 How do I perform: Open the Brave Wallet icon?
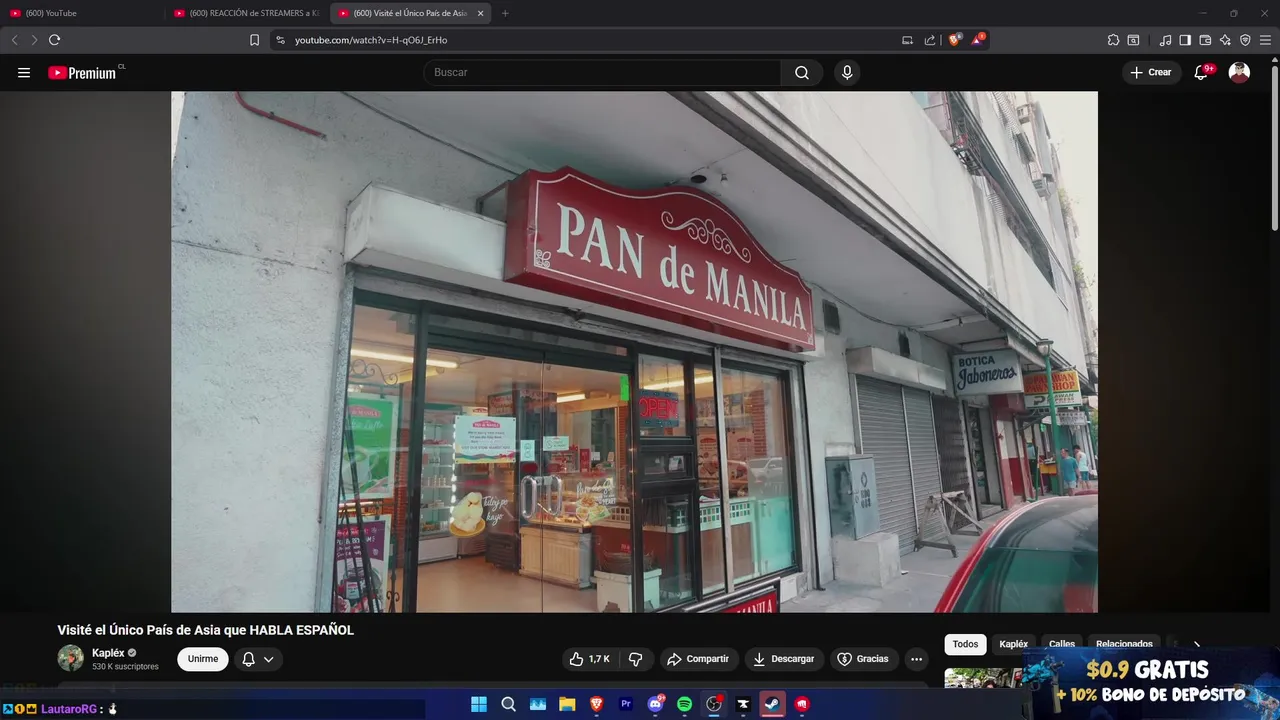1205,40
